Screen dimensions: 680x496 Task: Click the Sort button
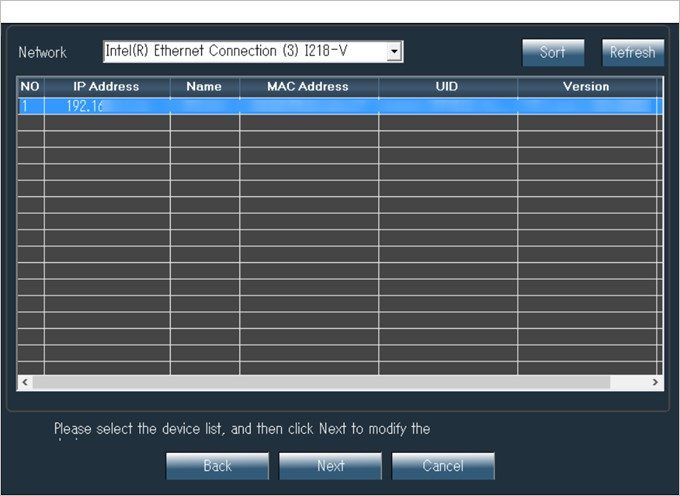(x=552, y=52)
